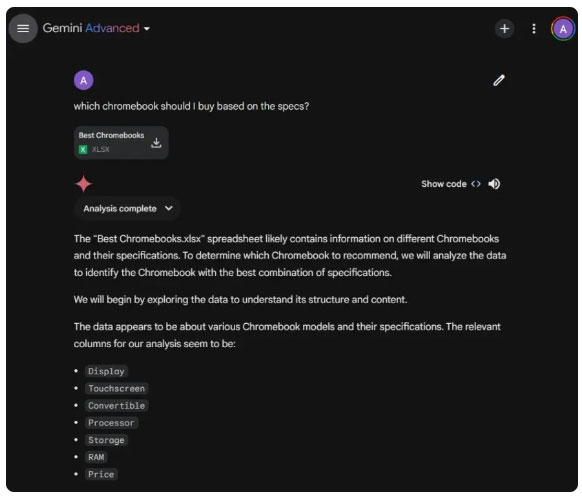This screenshot has width=582, height=498.
Task: Open the Best Chromebooks attachment chip
Action: [x=121, y=143]
